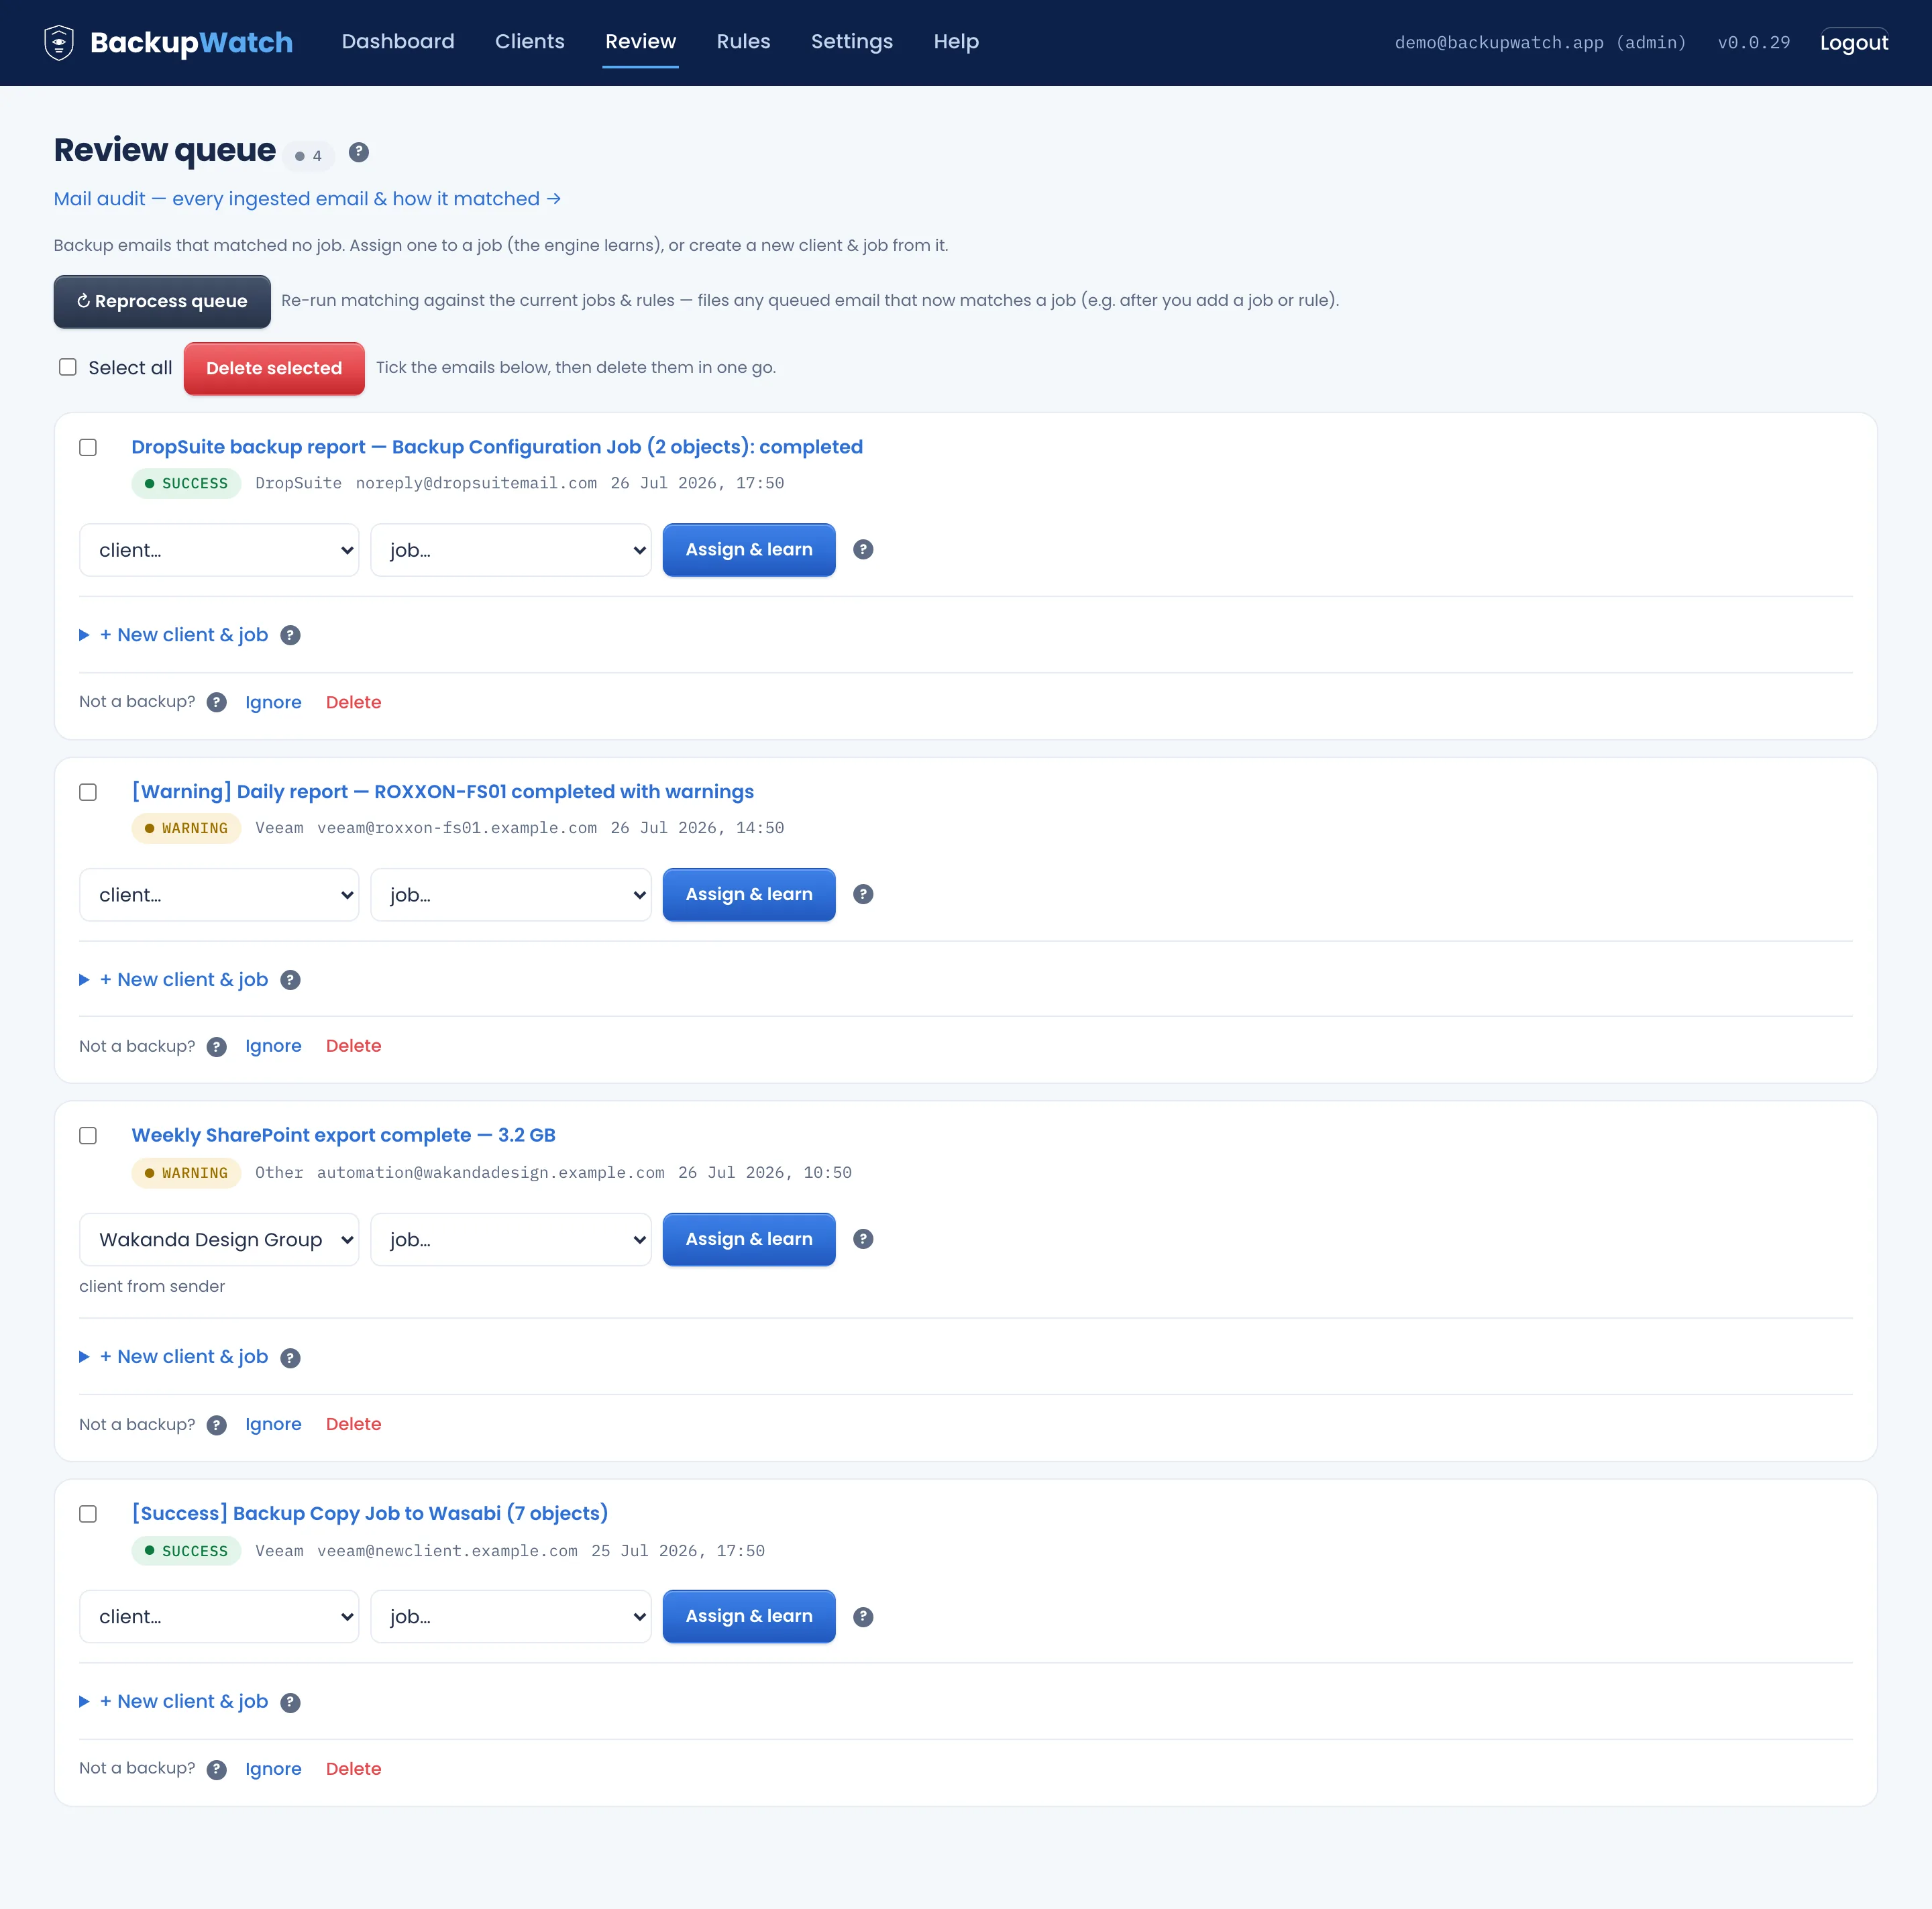Open the Mail audit link
Screen dimensions: 1932x1909
point(307,199)
